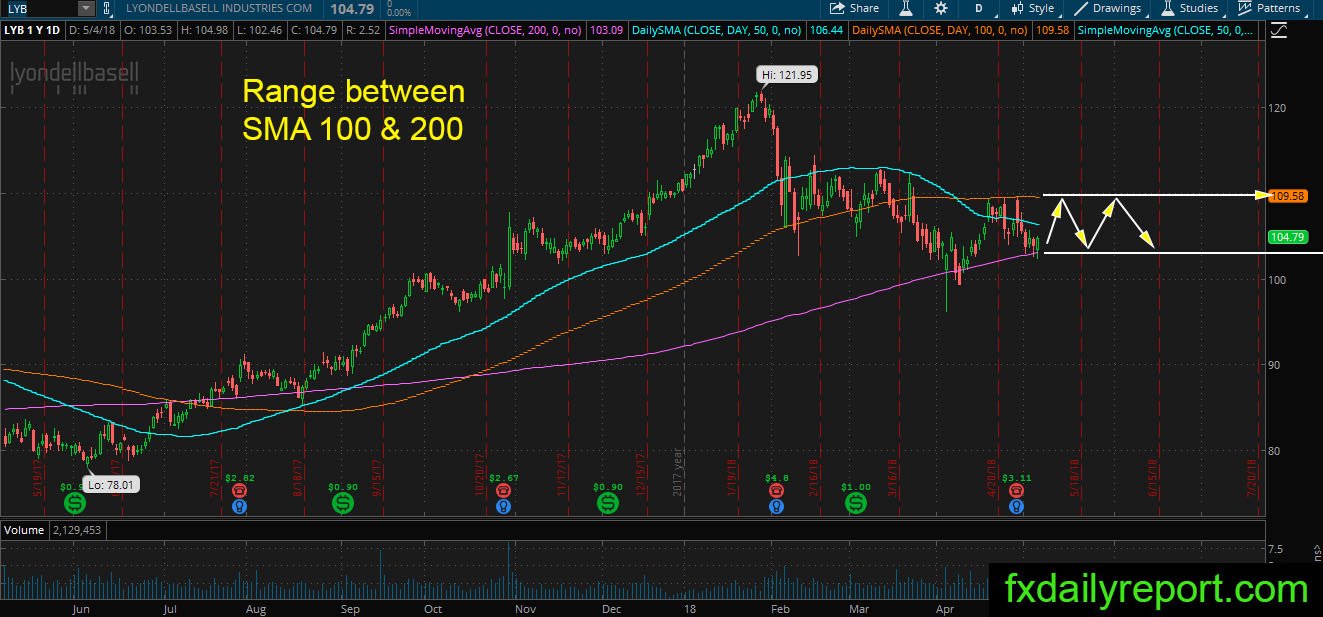The width and height of the screenshot is (1323, 617).
Task: Click the $4.8 earnings phone icon
Action: (776, 491)
